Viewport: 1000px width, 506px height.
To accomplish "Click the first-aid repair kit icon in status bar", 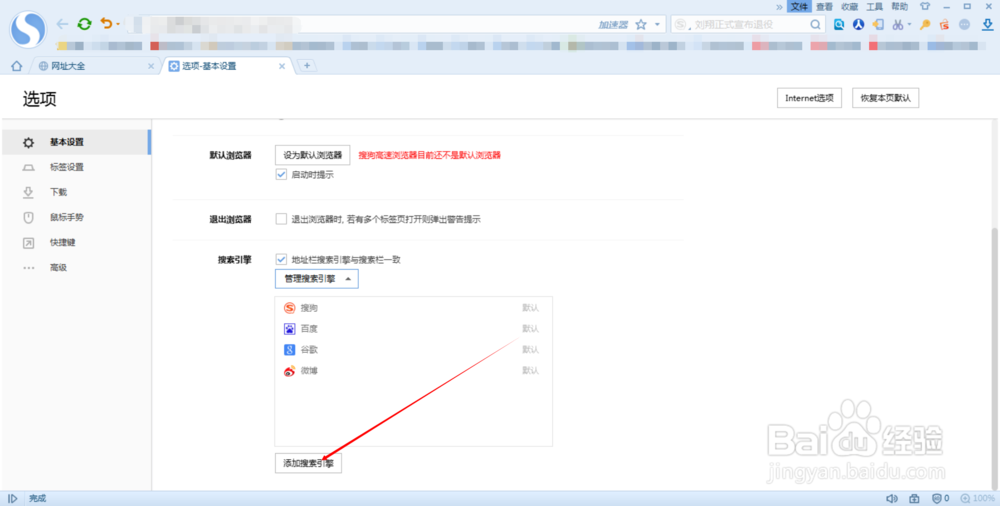I will (x=914, y=498).
